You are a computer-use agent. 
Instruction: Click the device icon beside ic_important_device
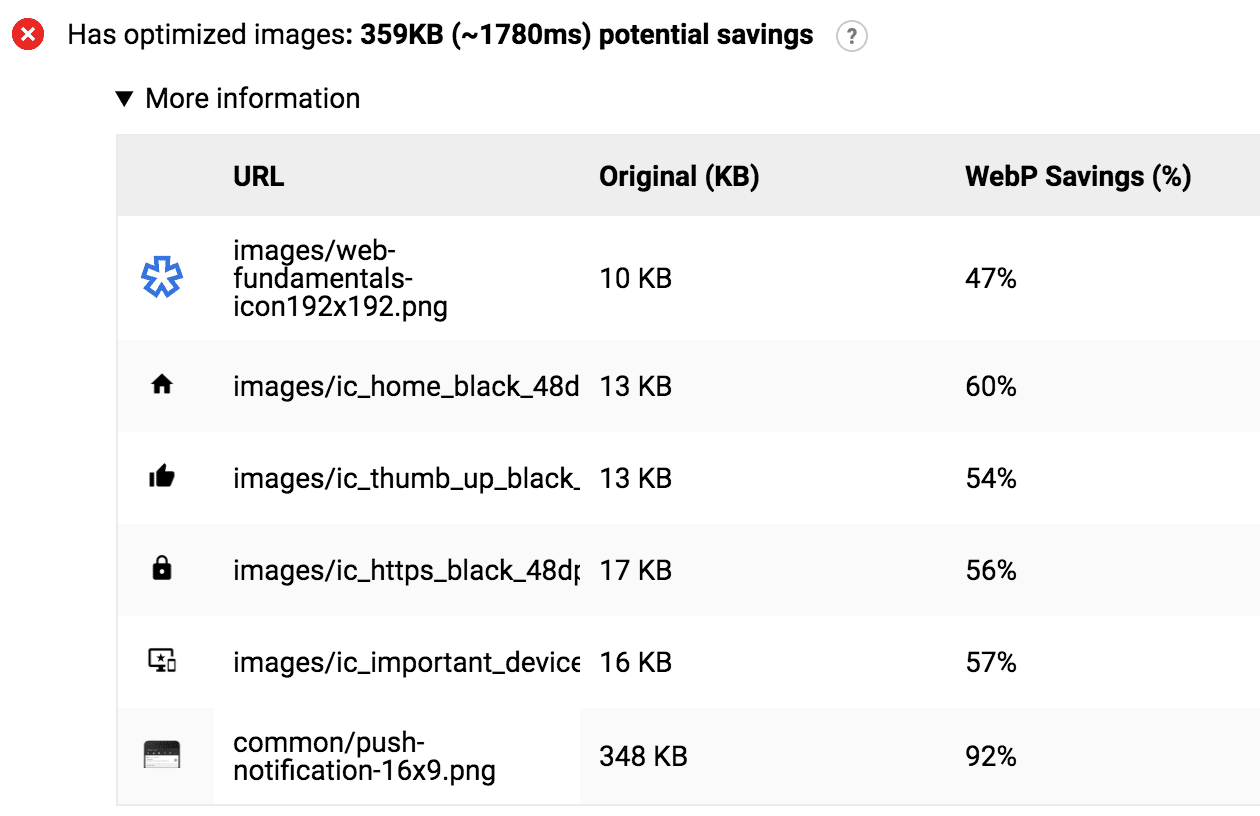point(163,661)
